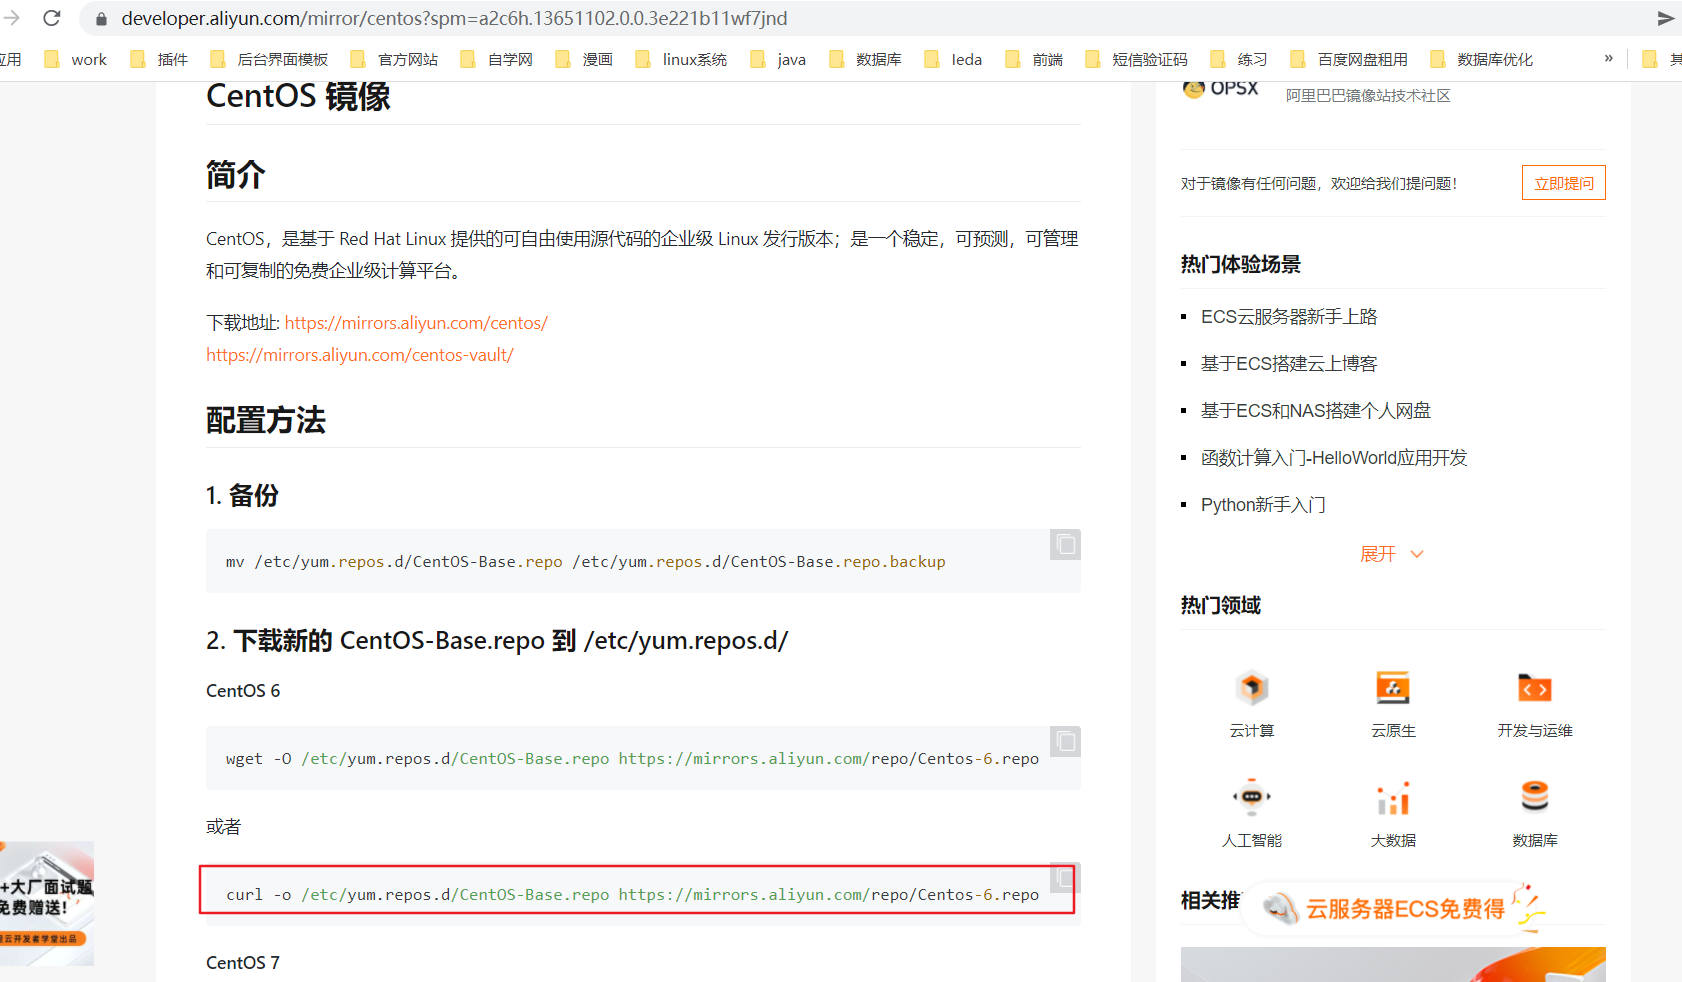Click the curl command text for CentOS 6

click(632, 895)
